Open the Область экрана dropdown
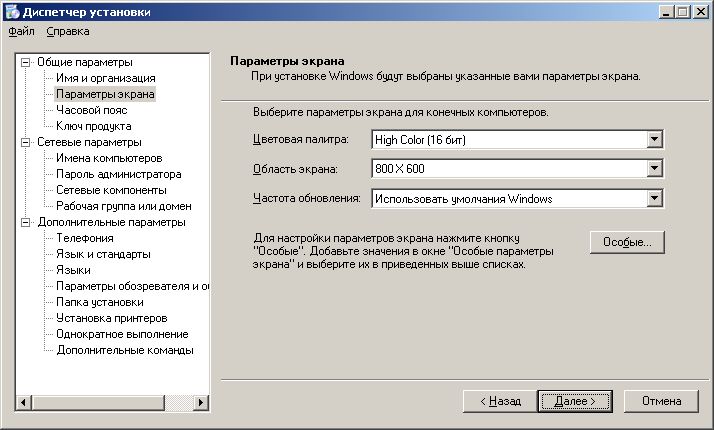 [656, 169]
